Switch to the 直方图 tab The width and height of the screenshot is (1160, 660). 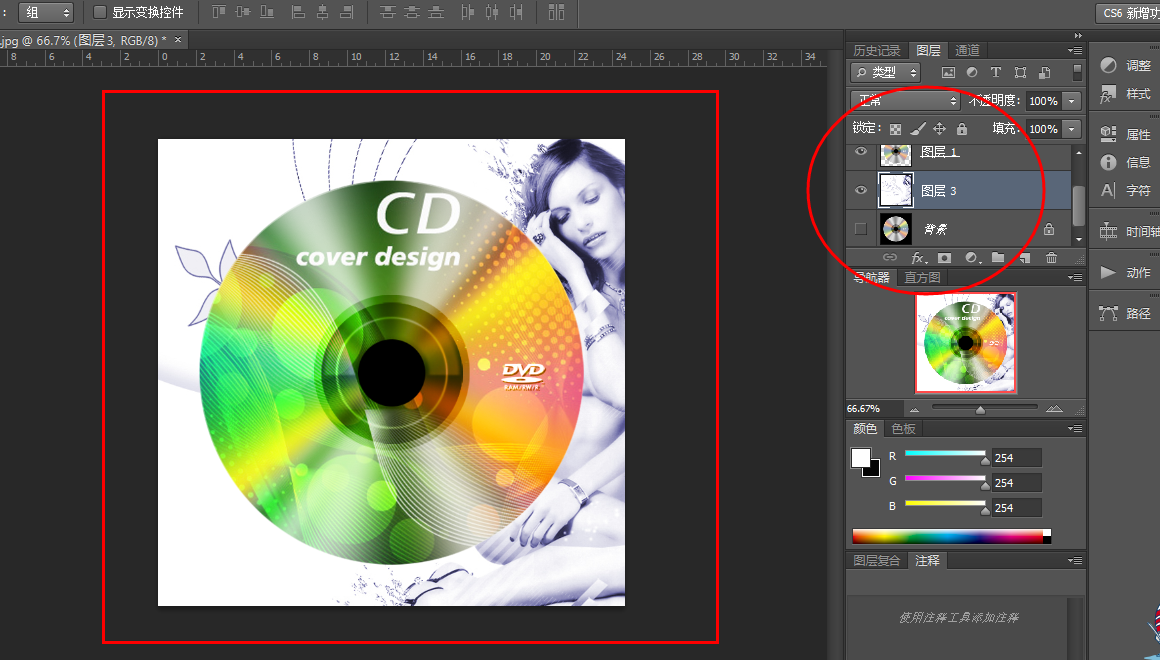pyautogui.click(x=923, y=277)
